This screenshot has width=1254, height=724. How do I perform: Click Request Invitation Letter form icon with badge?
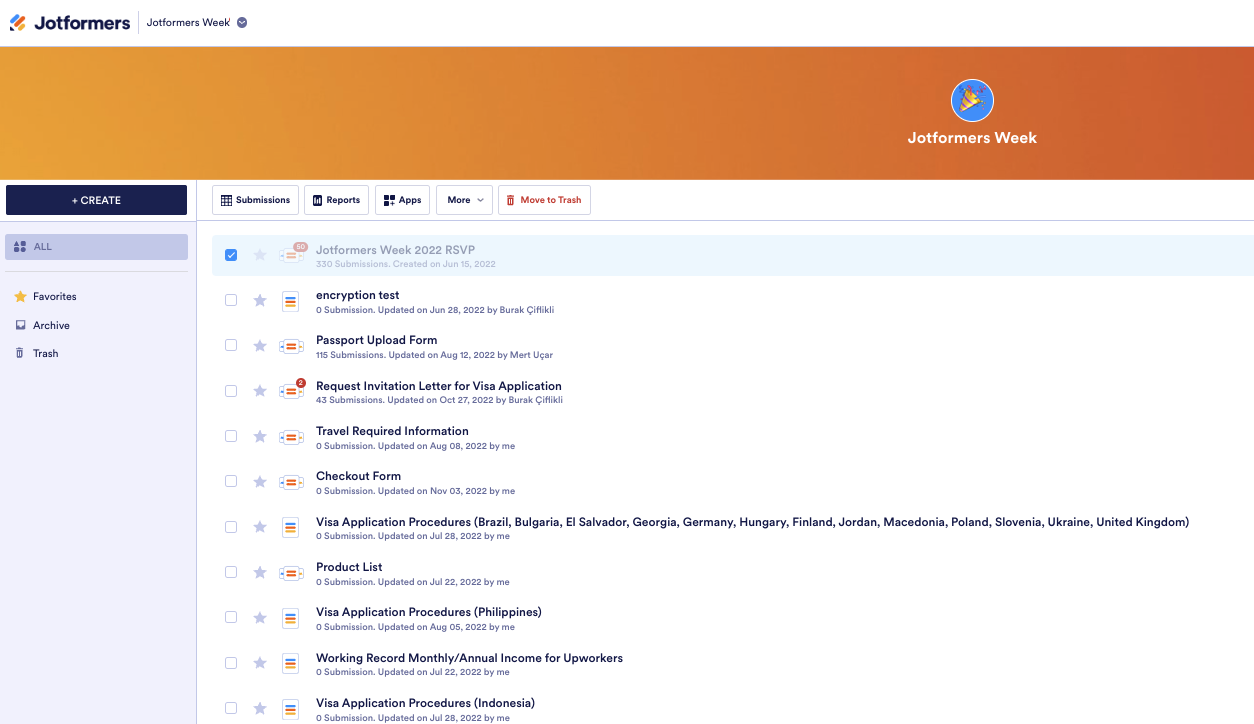click(x=291, y=391)
